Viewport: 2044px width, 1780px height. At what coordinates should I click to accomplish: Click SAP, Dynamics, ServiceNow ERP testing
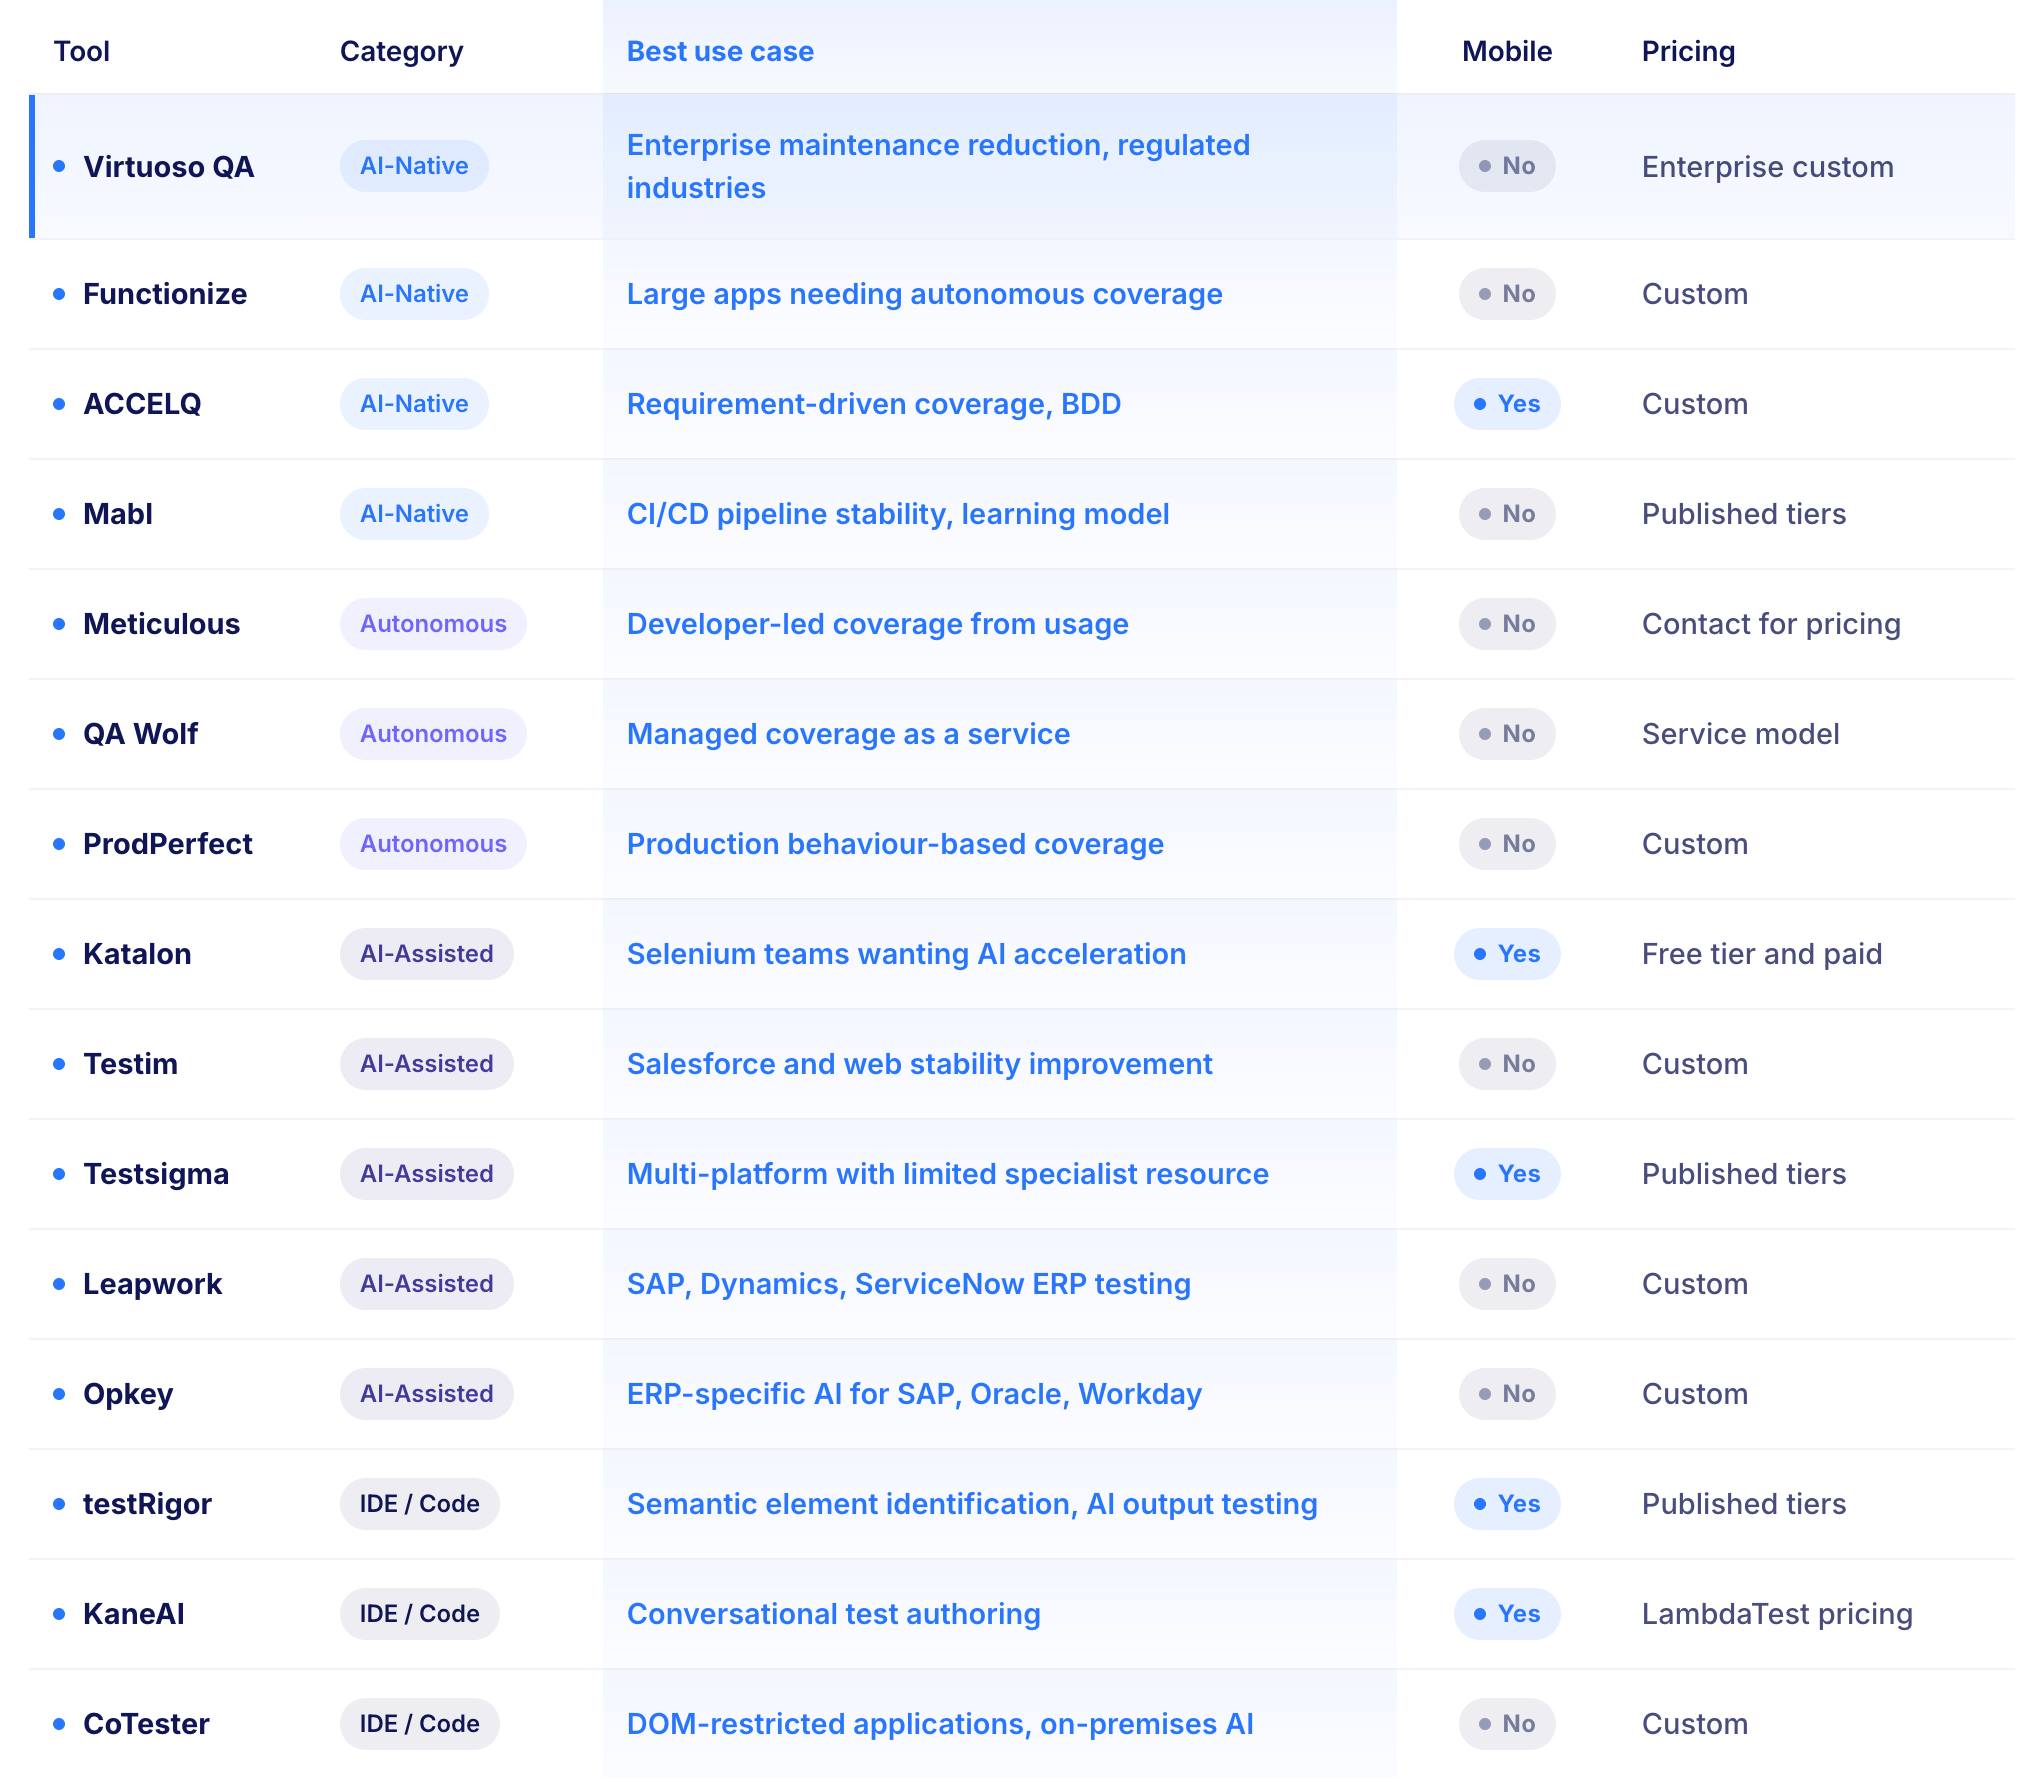[909, 1284]
